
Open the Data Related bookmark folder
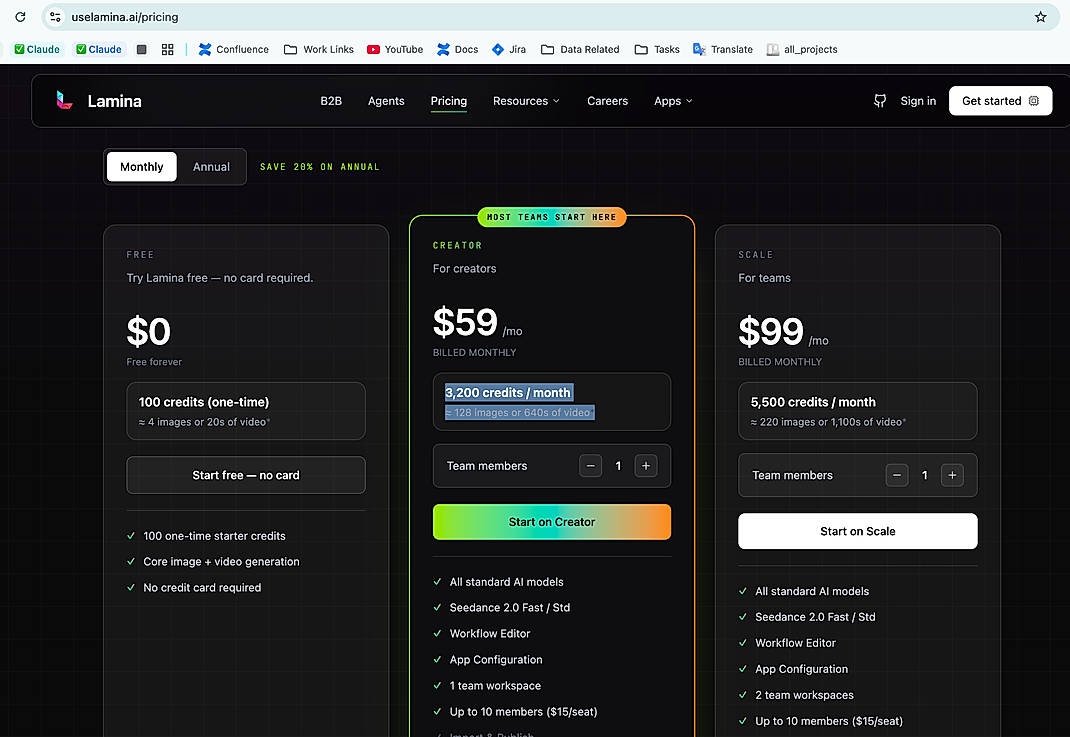click(x=580, y=49)
